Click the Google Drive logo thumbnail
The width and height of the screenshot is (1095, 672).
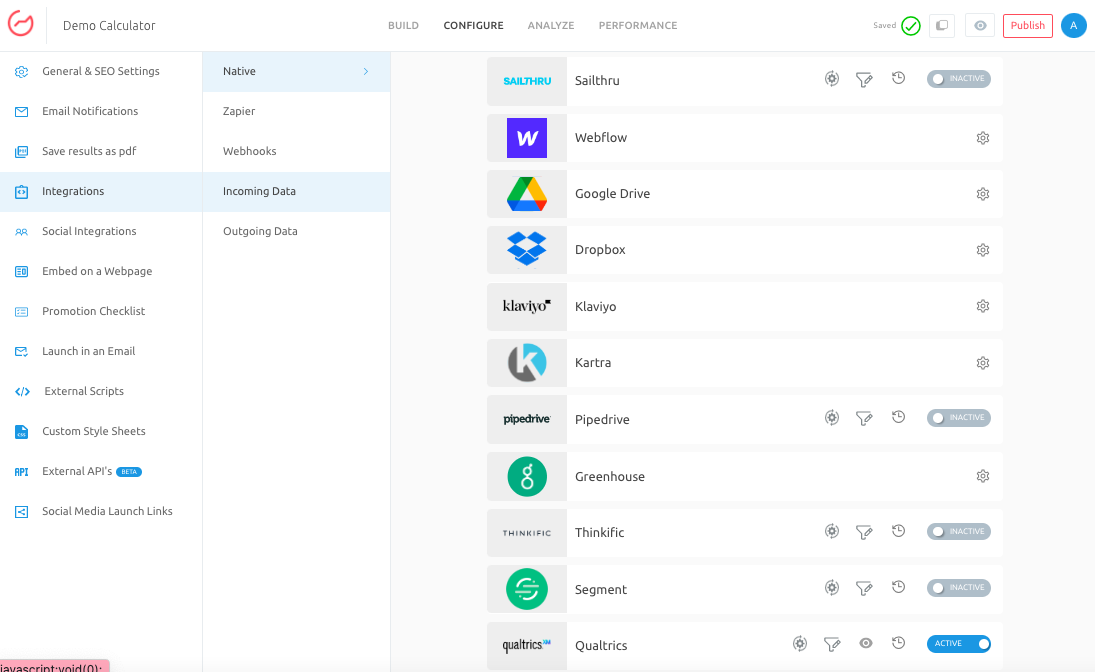(x=527, y=193)
